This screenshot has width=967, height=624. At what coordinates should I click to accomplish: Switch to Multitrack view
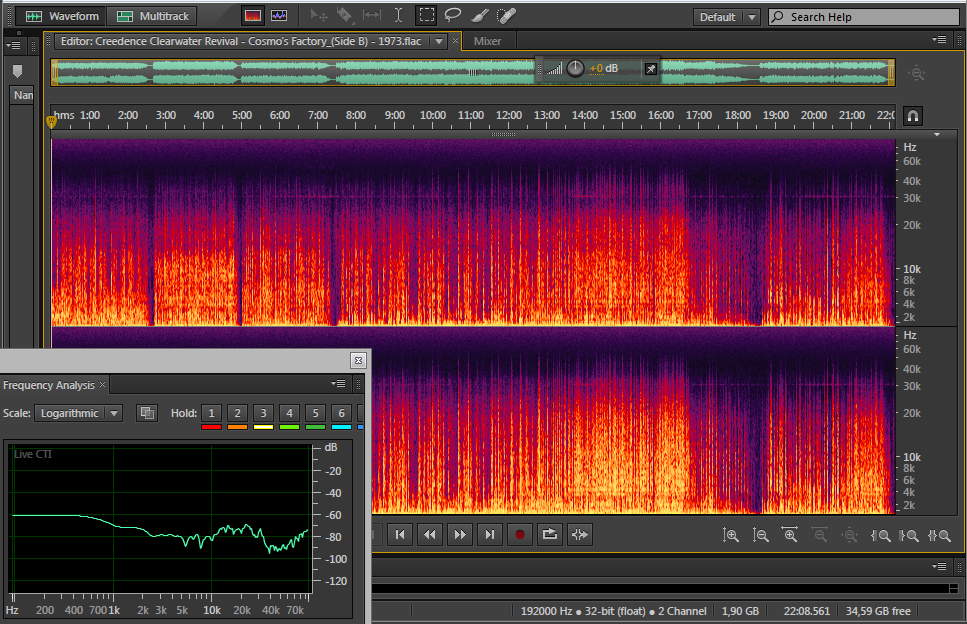click(152, 16)
